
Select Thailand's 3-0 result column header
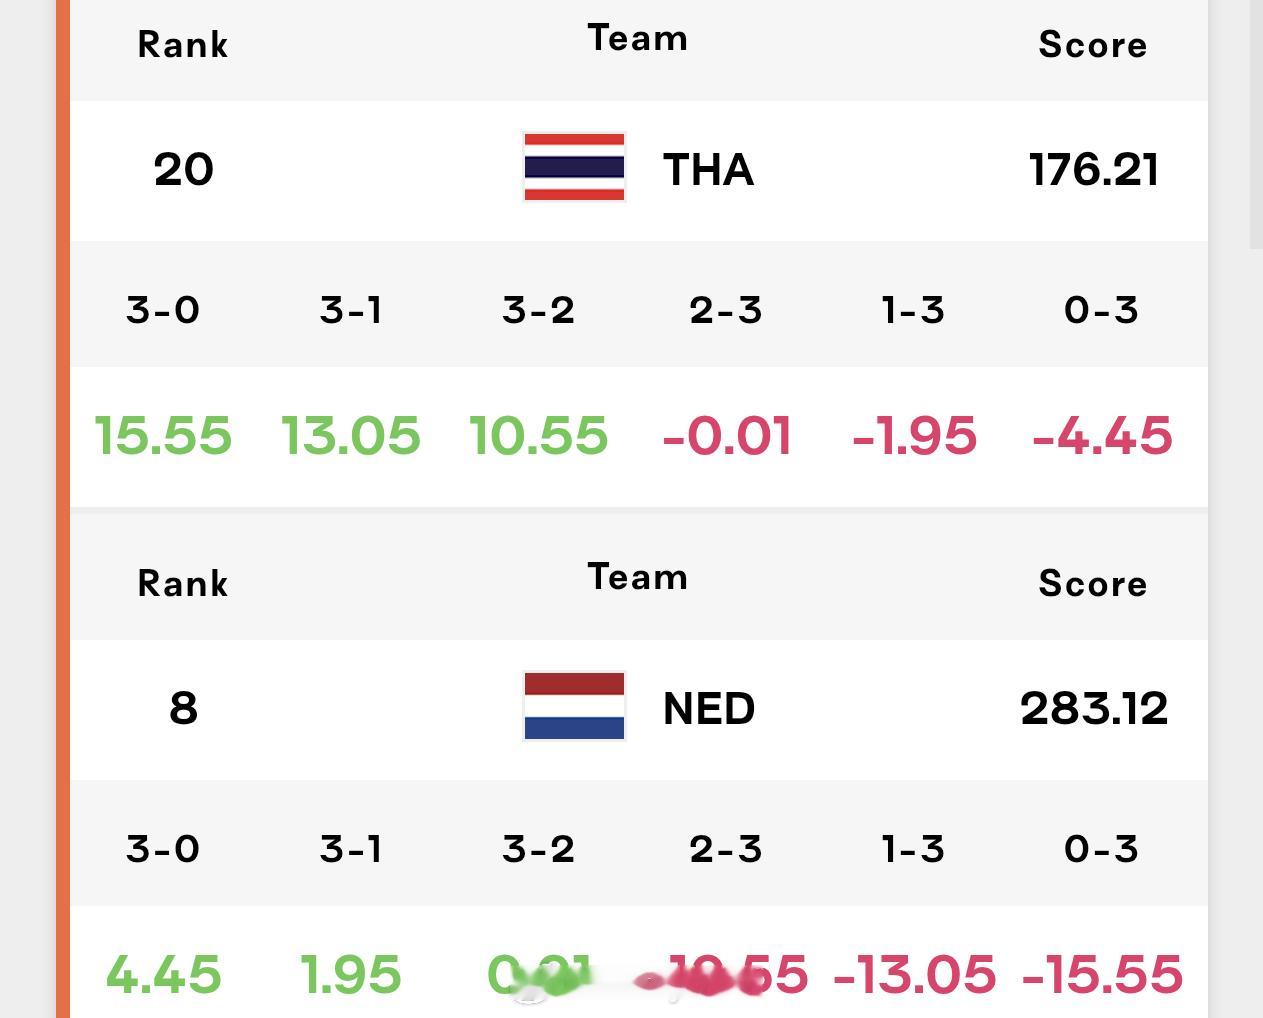tap(163, 310)
